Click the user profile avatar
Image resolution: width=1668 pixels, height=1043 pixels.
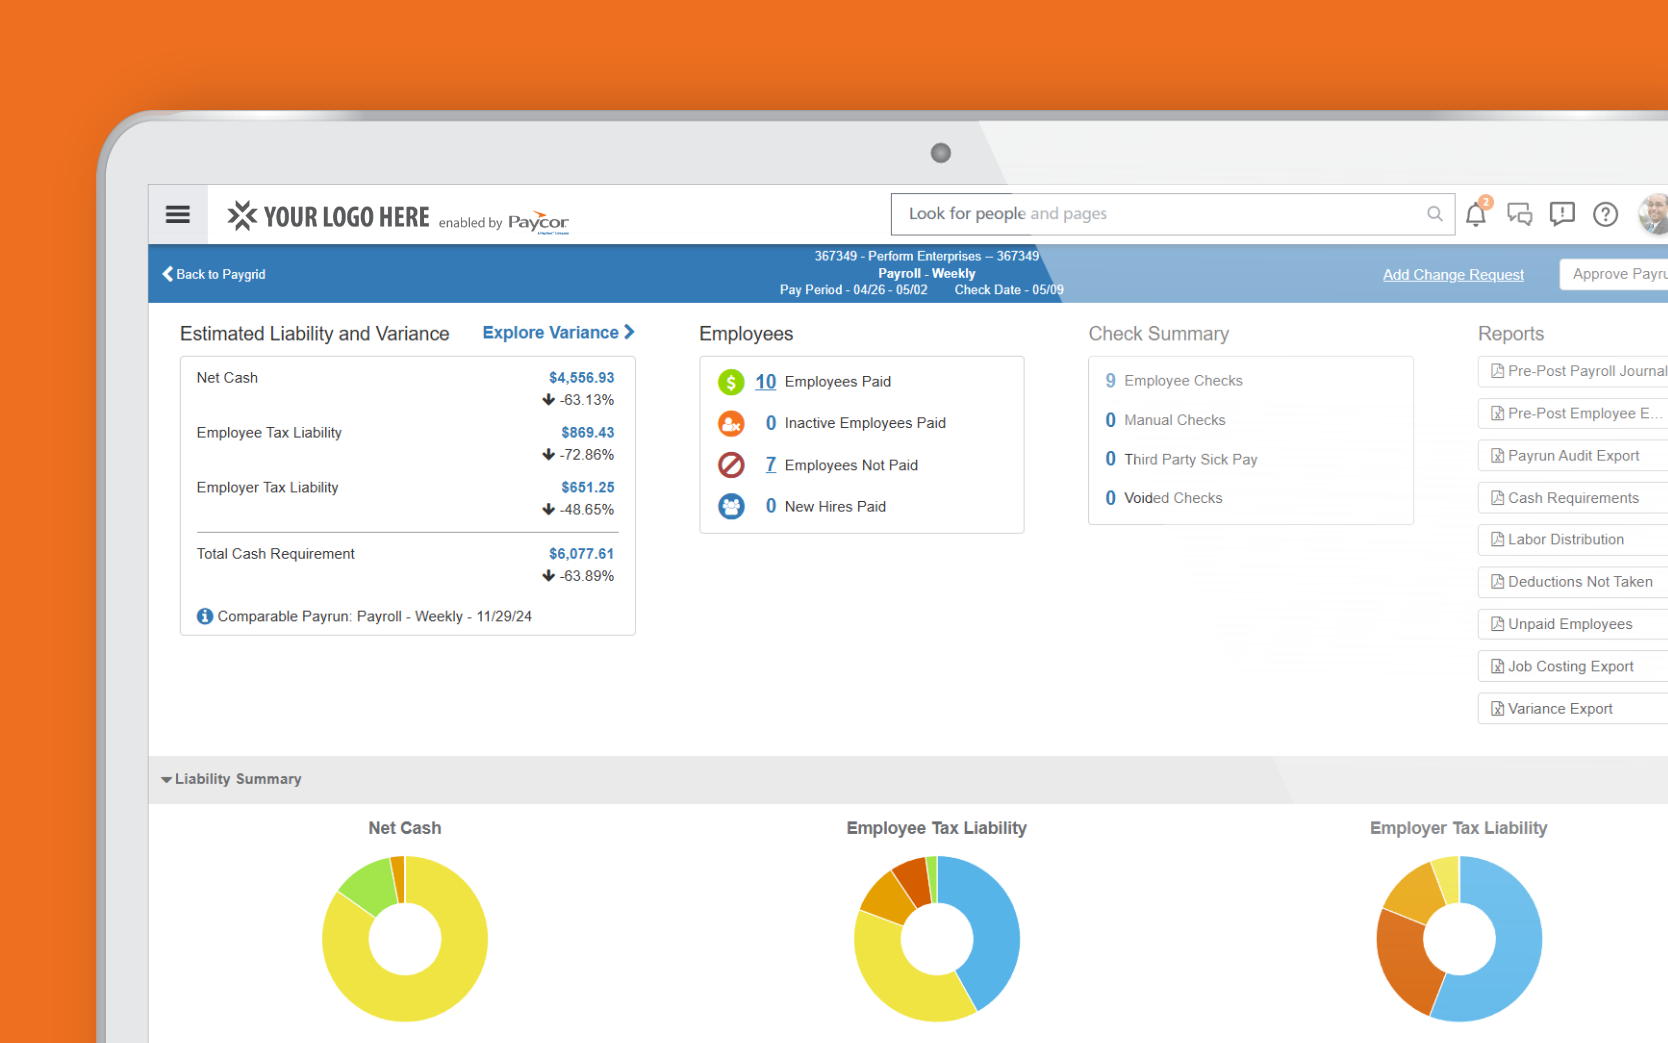pyautogui.click(x=1653, y=214)
